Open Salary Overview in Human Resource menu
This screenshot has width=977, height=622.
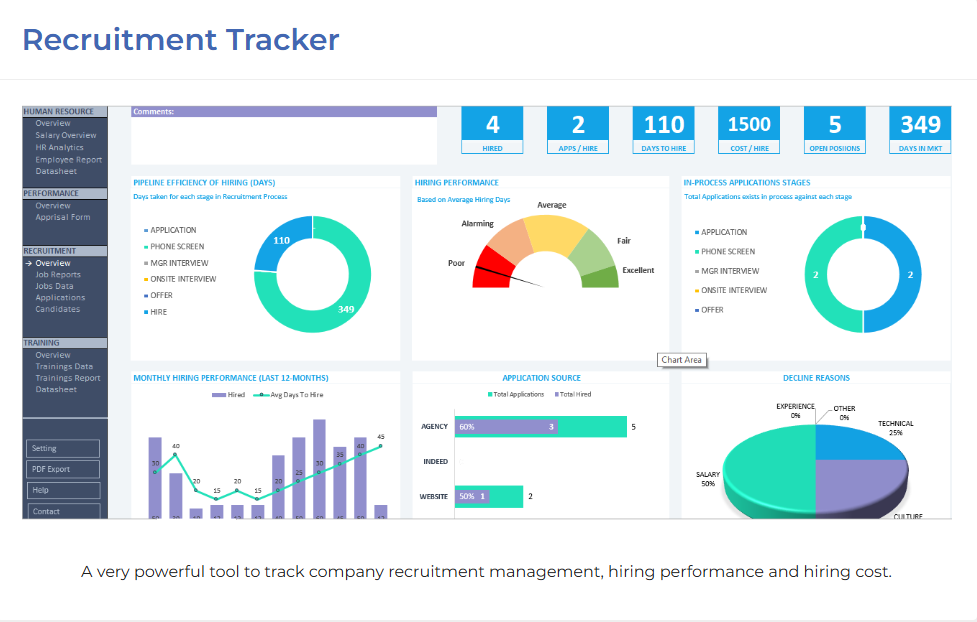[x=66, y=135]
